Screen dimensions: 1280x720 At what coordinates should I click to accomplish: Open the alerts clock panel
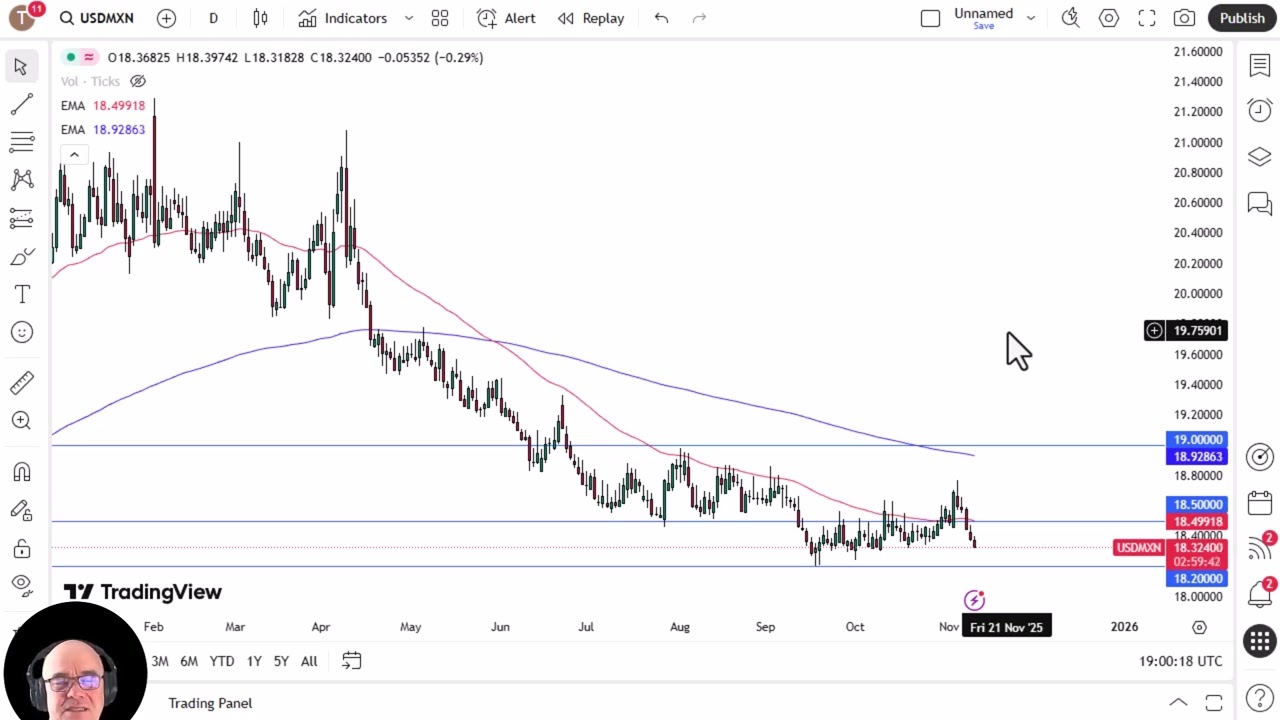[x=1259, y=110]
